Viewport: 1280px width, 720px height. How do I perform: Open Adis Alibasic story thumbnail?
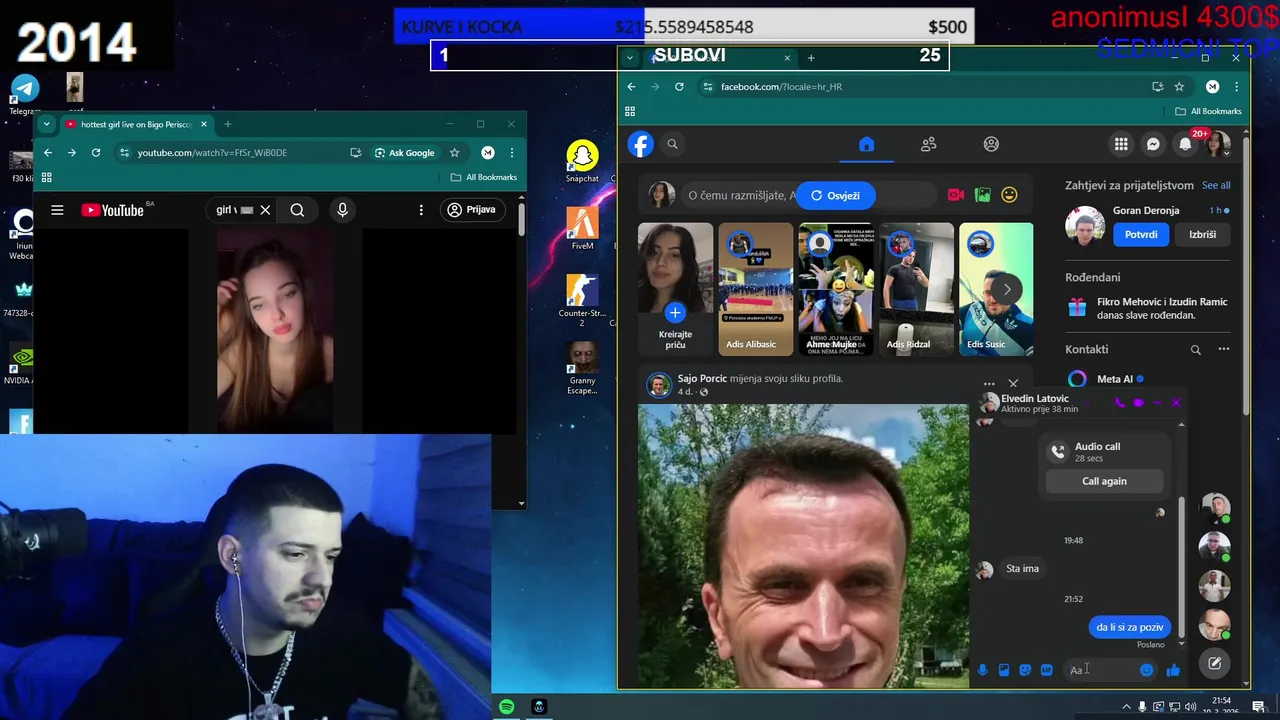point(755,289)
